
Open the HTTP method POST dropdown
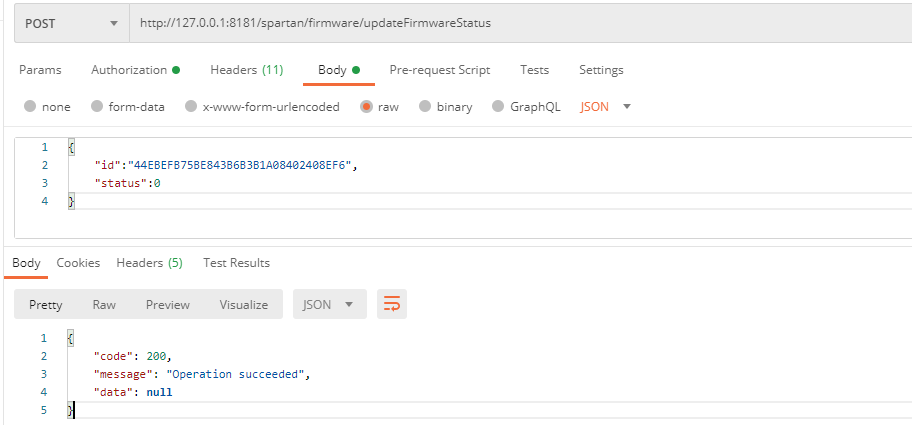click(x=70, y=22)
